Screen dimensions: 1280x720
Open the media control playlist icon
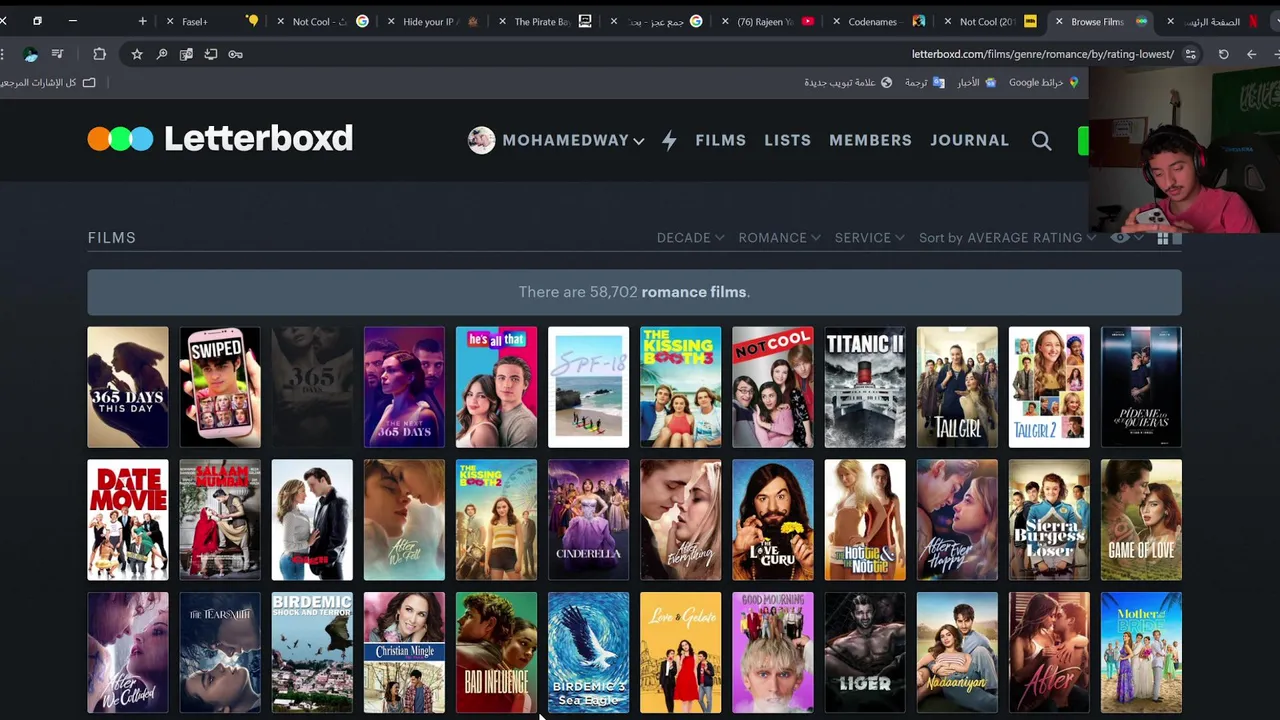tap(57, 54)
